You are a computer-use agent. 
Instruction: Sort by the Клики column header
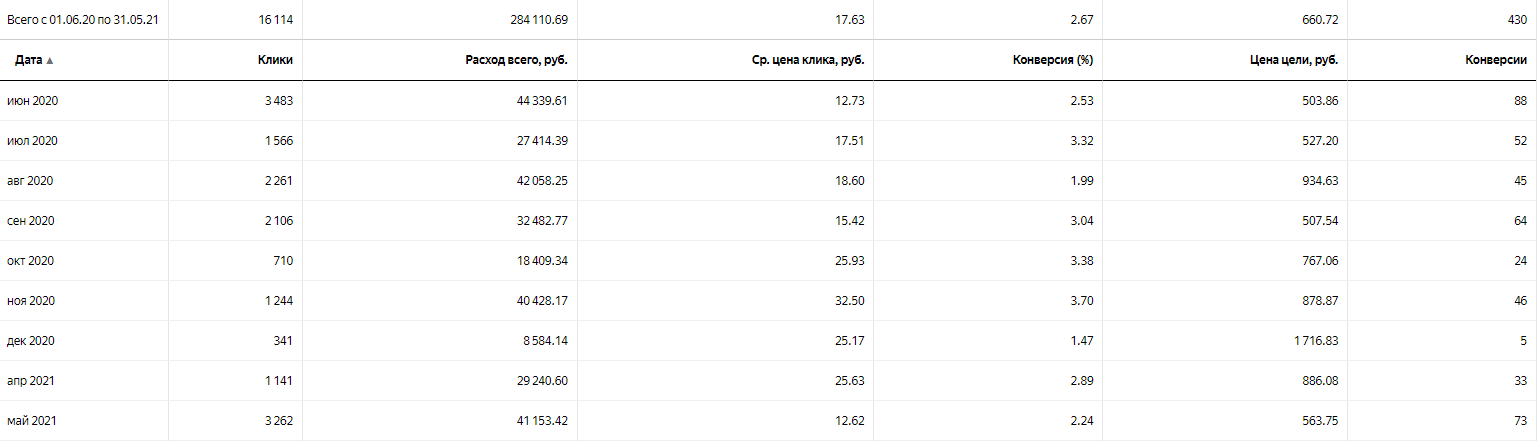pyautogui.click(x=275, y=60)
